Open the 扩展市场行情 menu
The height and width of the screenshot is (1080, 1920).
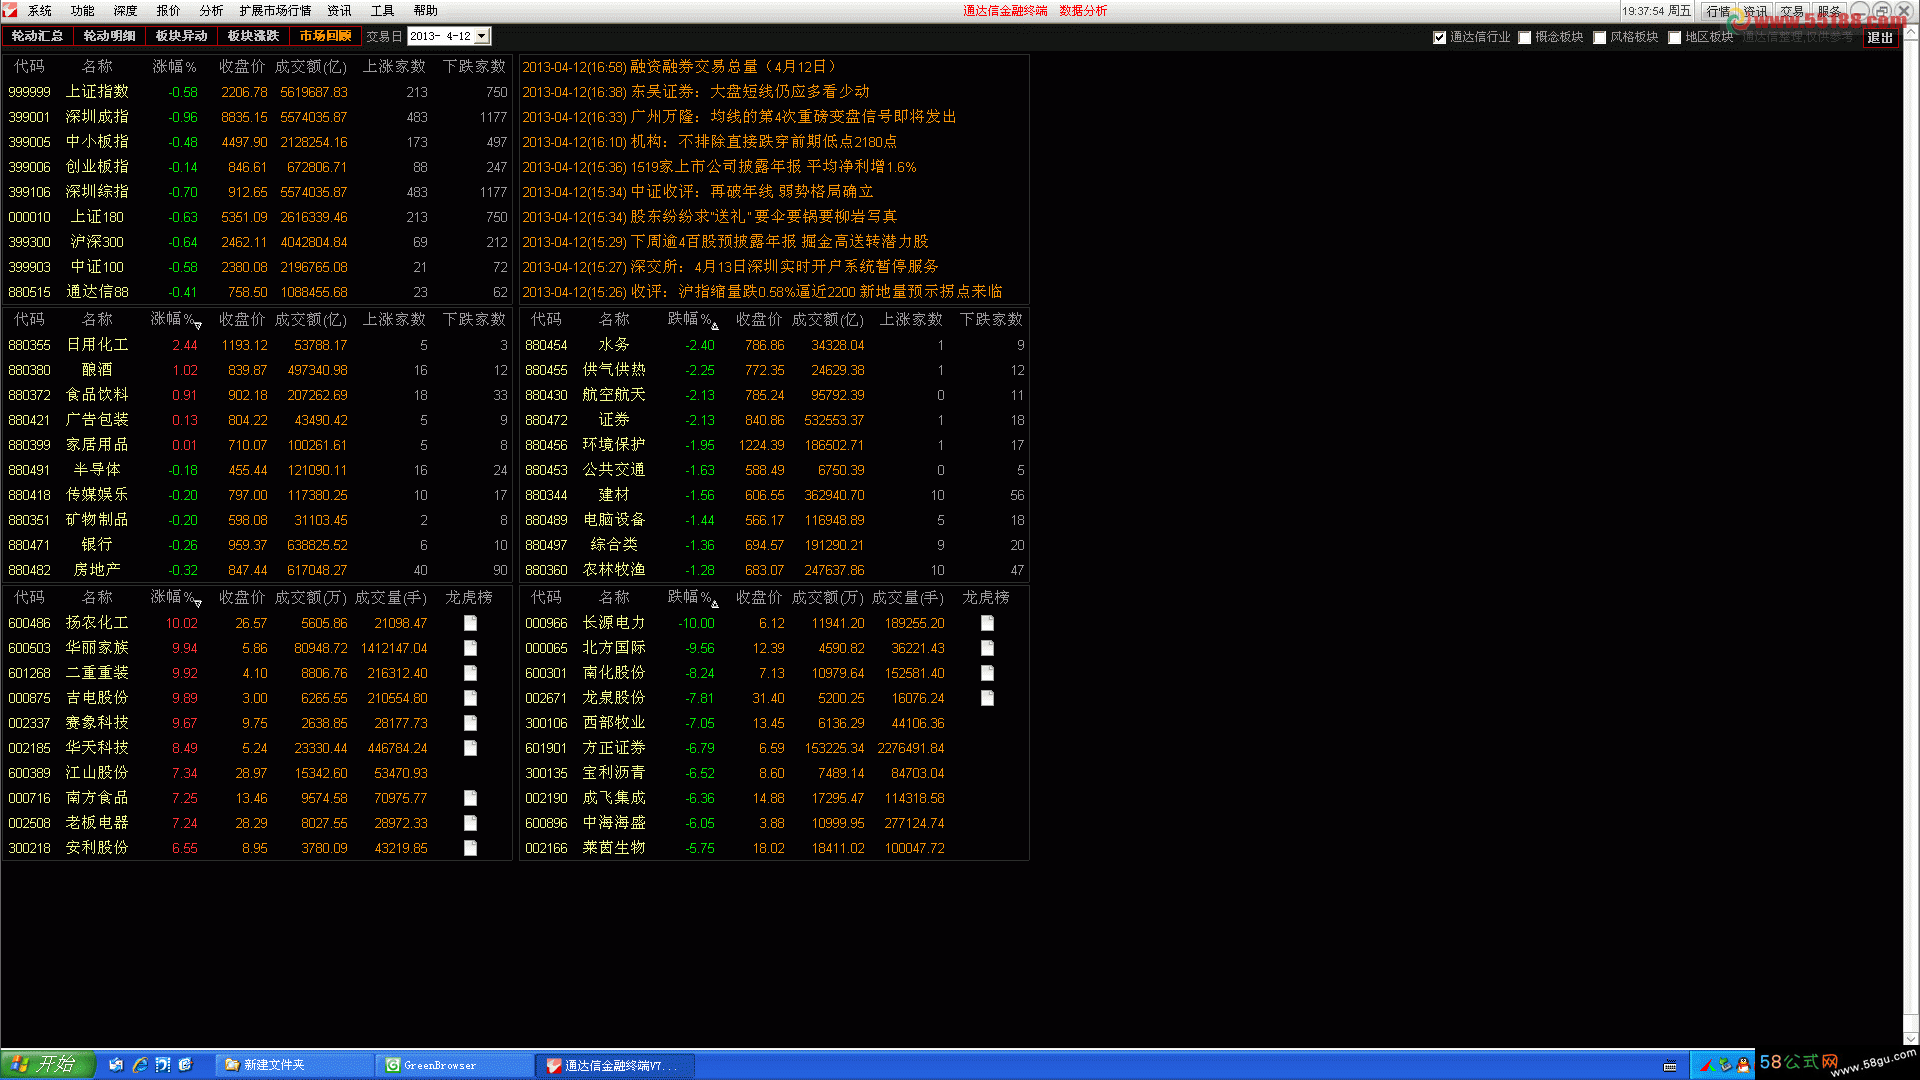(275, 11)
